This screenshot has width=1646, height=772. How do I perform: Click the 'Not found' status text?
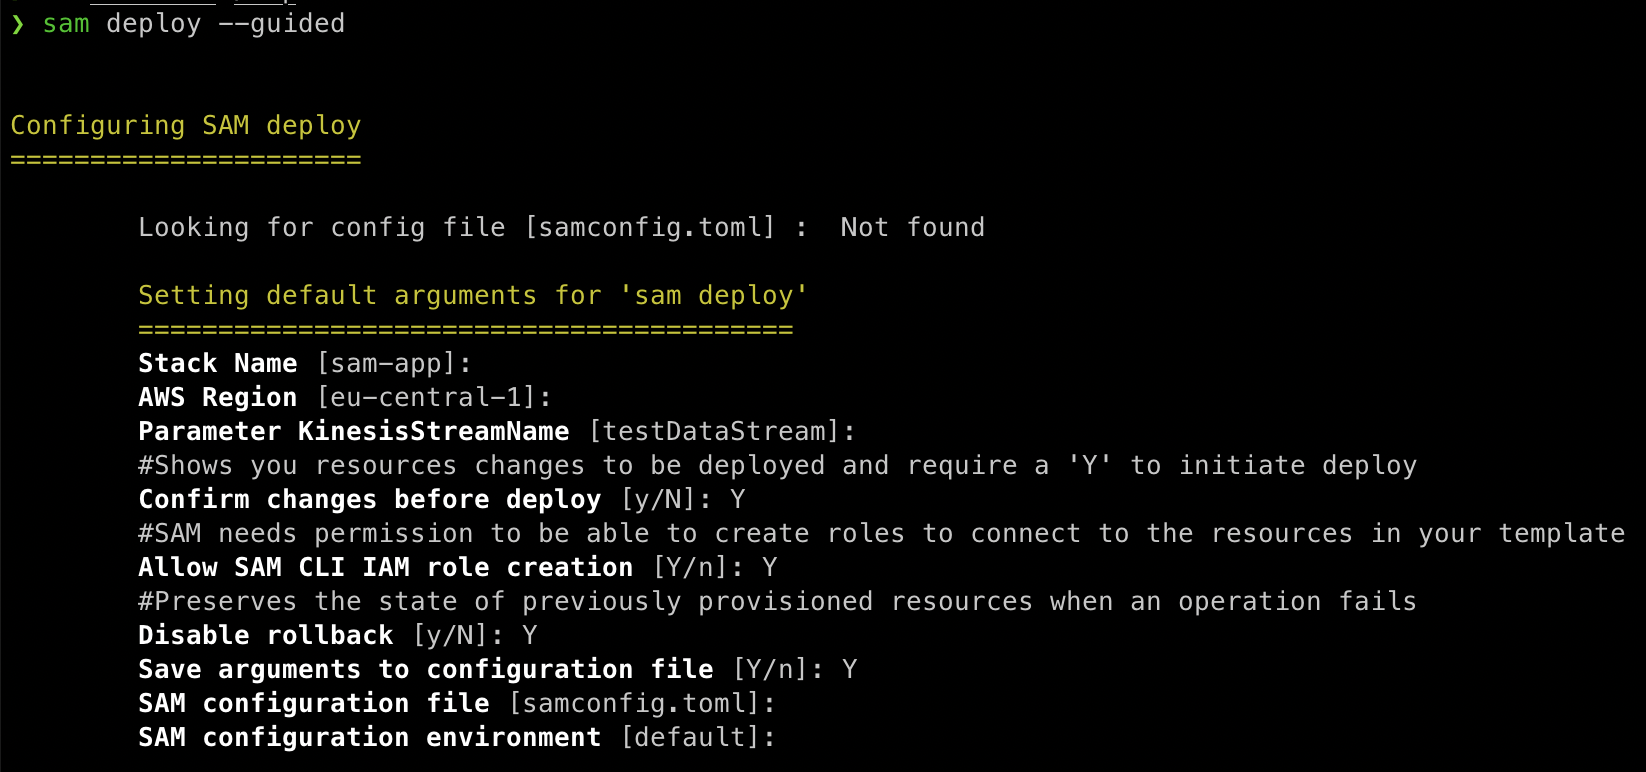(912, 228)
